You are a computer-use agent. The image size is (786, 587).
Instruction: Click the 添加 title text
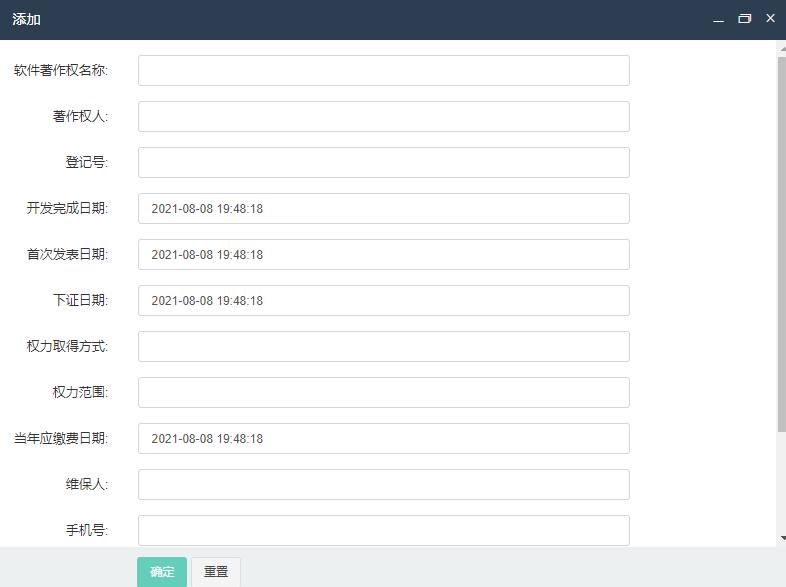[x=26, y=19]
